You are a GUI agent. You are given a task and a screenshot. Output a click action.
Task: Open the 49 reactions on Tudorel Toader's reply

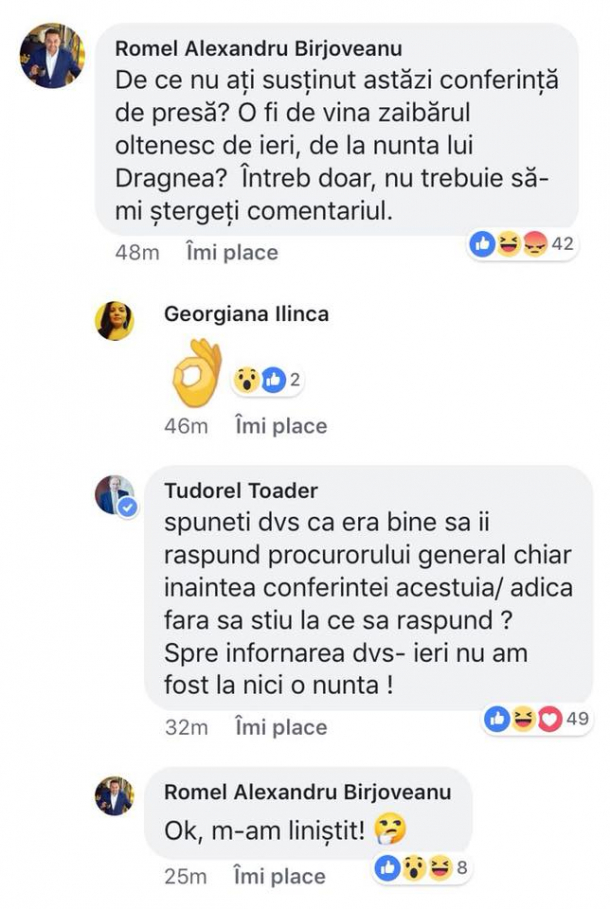(536, 717)
